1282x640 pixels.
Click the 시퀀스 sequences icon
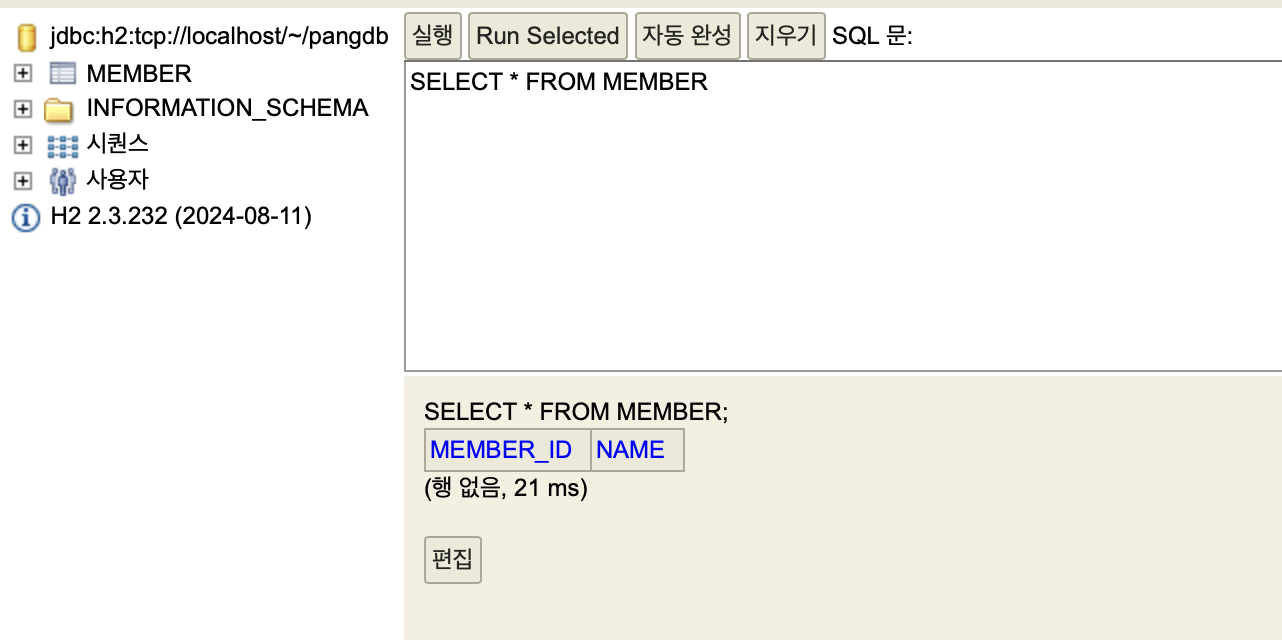tap(62, 145)
